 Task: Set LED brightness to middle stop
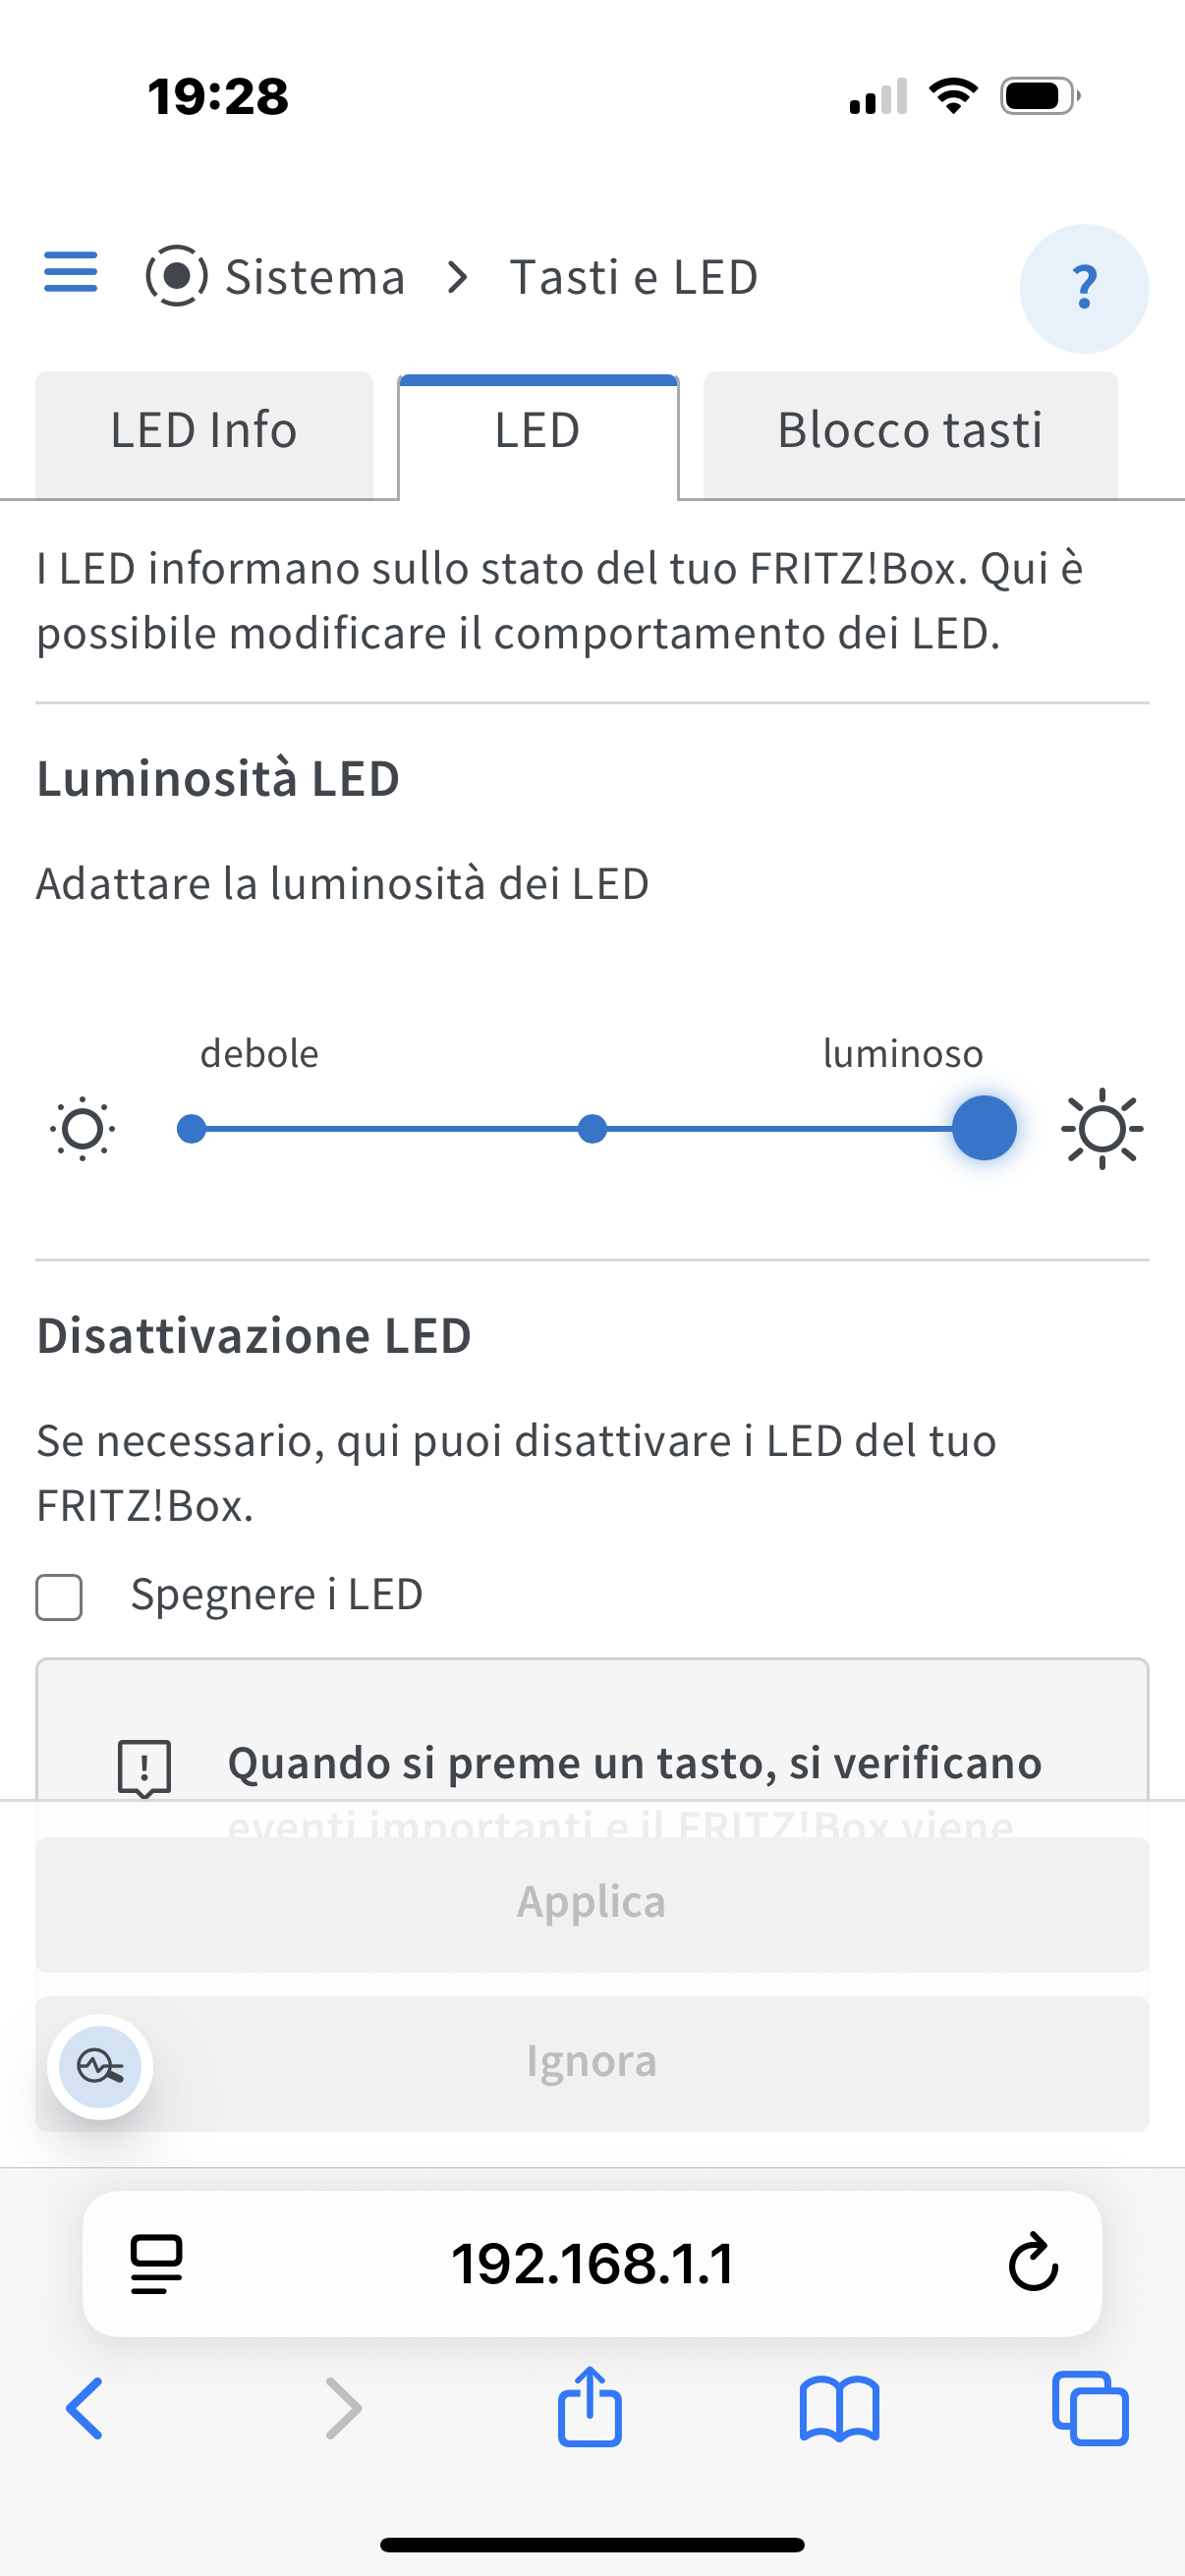click(592, 1129)
